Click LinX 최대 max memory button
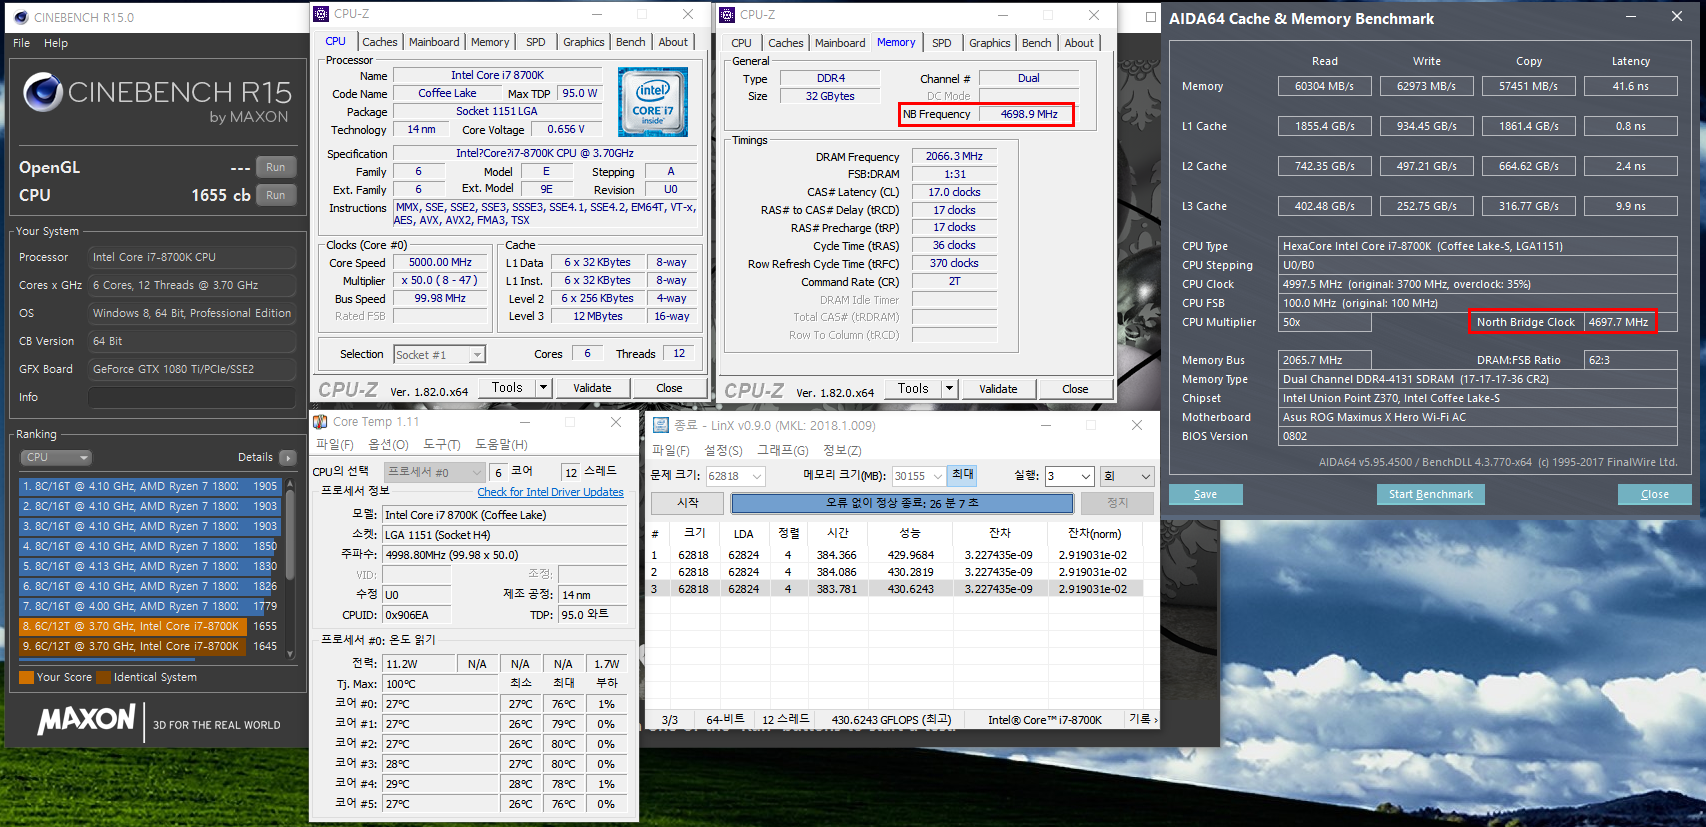The width and height of the screenshot is (1706, 827). 962,475
